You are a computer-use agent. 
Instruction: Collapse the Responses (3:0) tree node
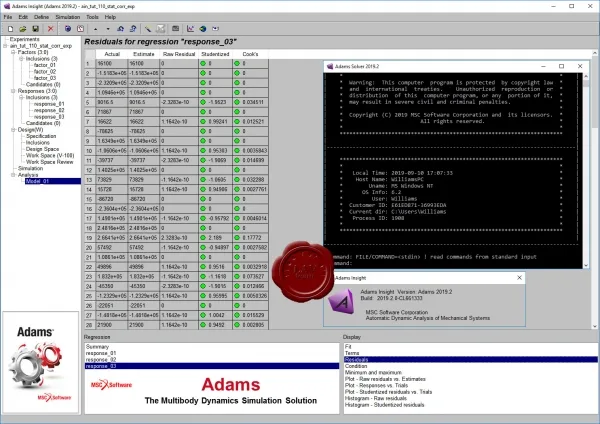pyautogui.click(x=13, y=91)
